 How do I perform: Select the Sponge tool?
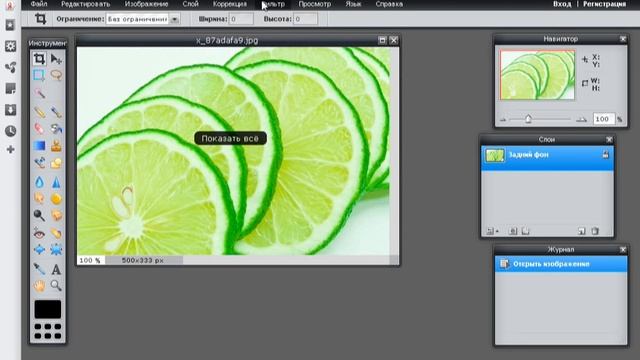coord(56,198)
